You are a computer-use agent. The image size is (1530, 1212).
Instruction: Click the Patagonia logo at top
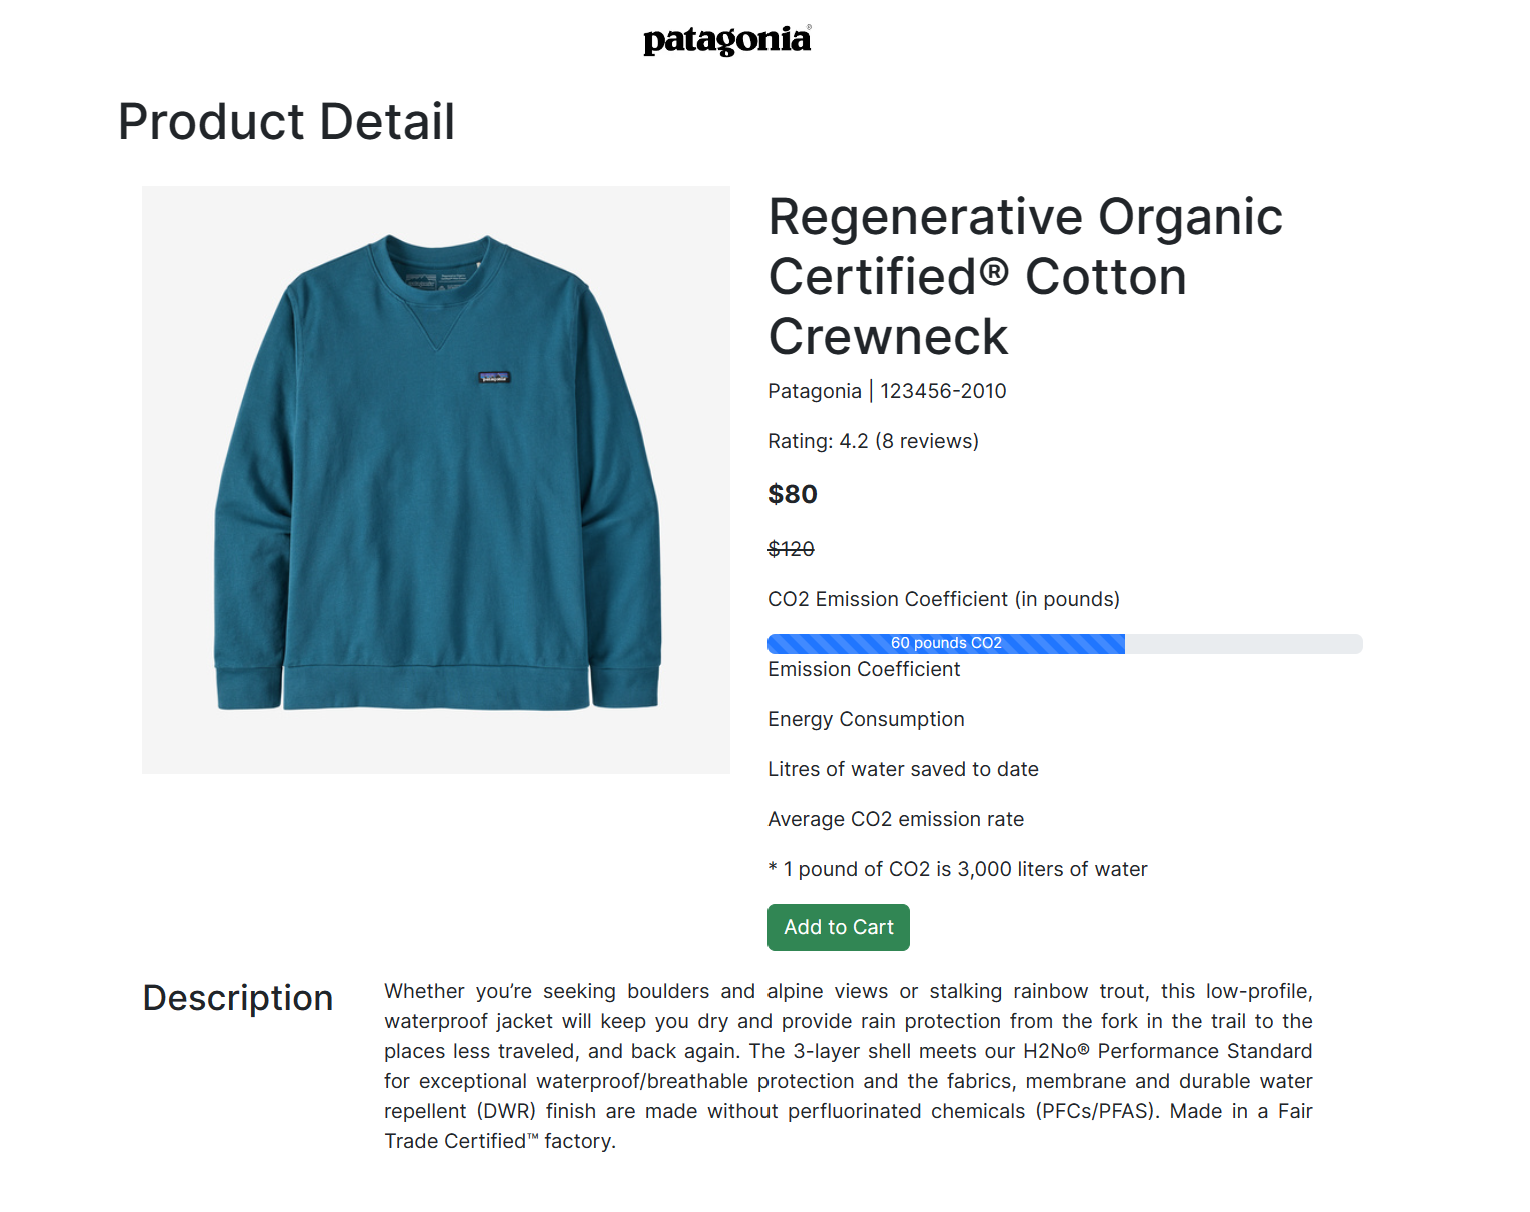(727, 39)
